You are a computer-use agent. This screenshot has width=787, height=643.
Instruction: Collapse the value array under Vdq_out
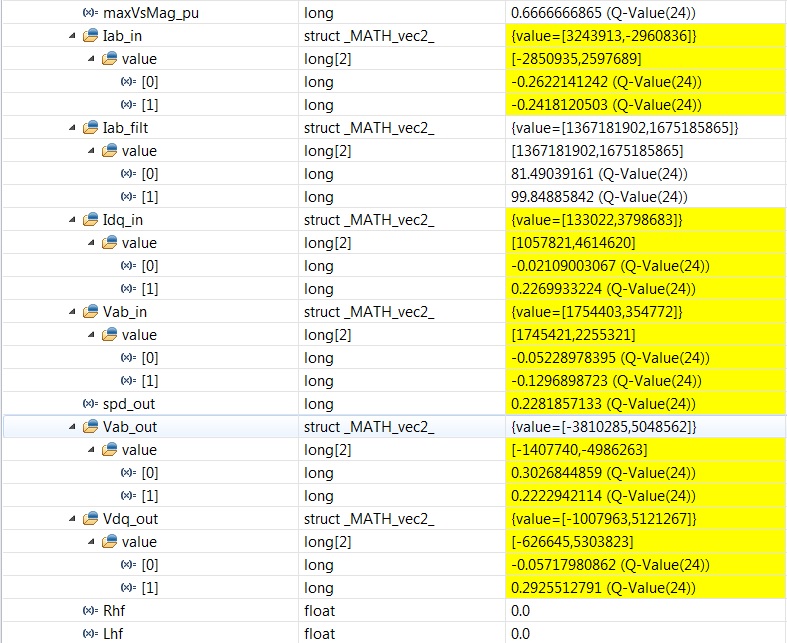click(91, 542)
